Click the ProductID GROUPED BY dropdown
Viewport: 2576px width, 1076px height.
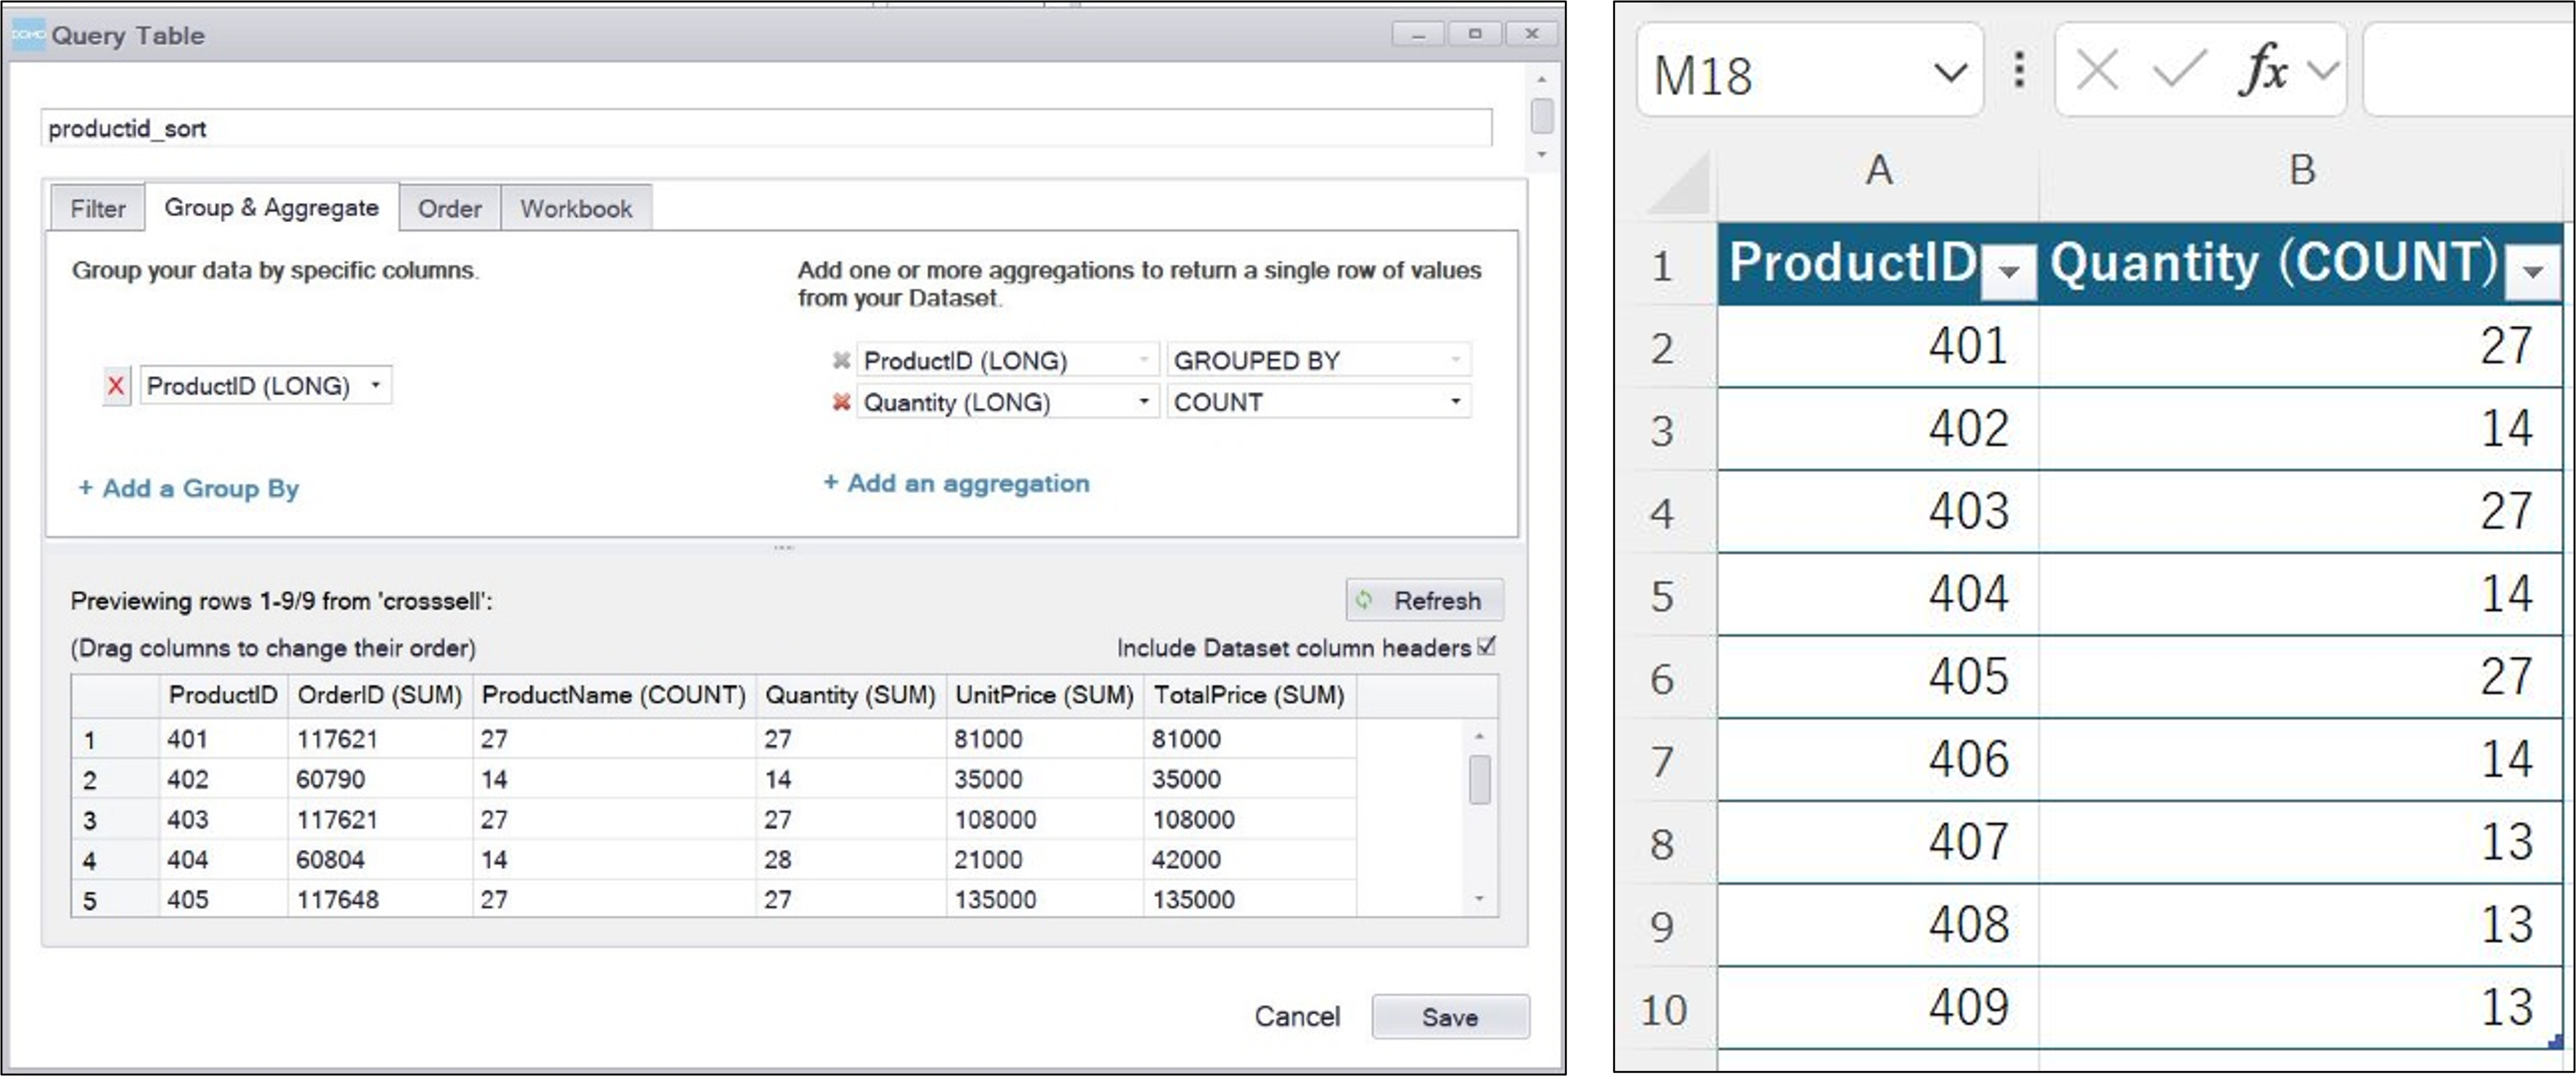pyautogui.click(x=1315, y=358)
